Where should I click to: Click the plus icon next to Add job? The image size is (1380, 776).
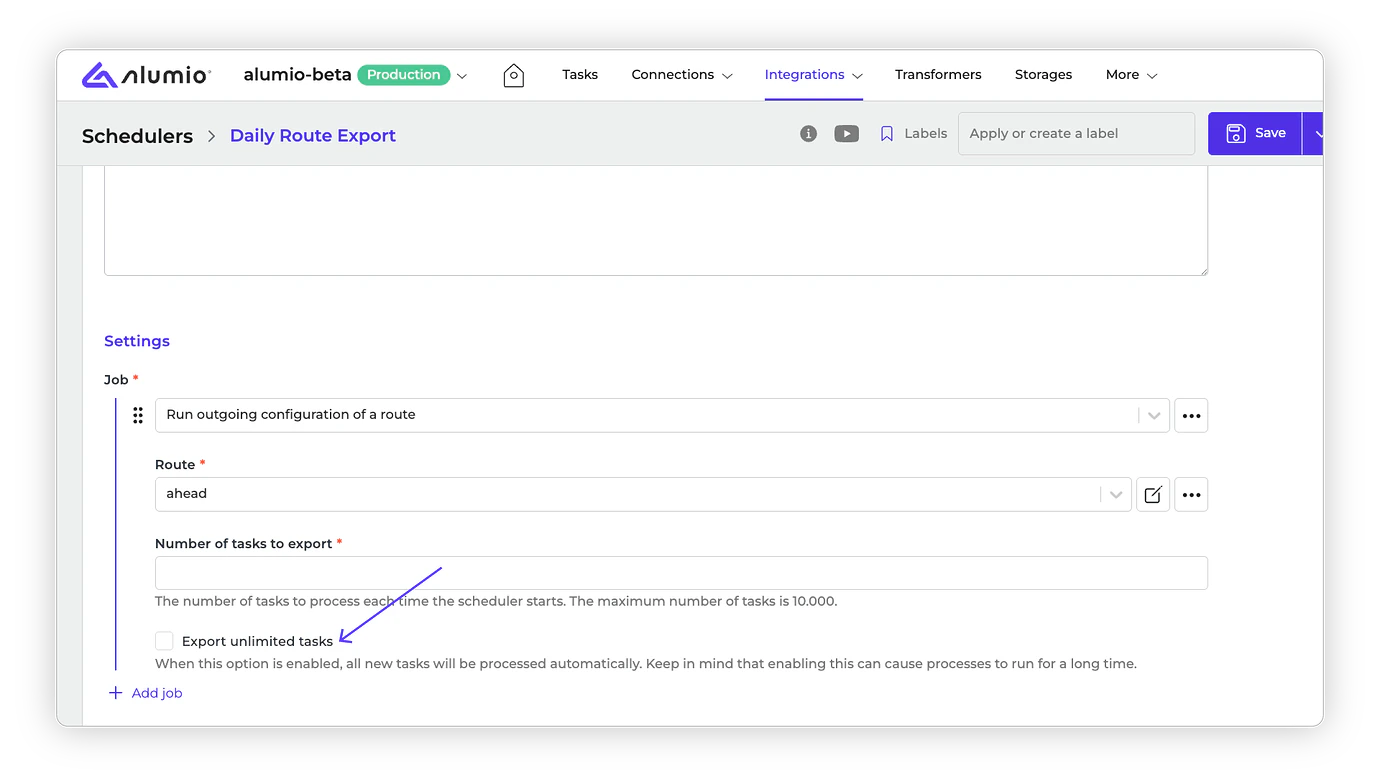pos(115,693)
